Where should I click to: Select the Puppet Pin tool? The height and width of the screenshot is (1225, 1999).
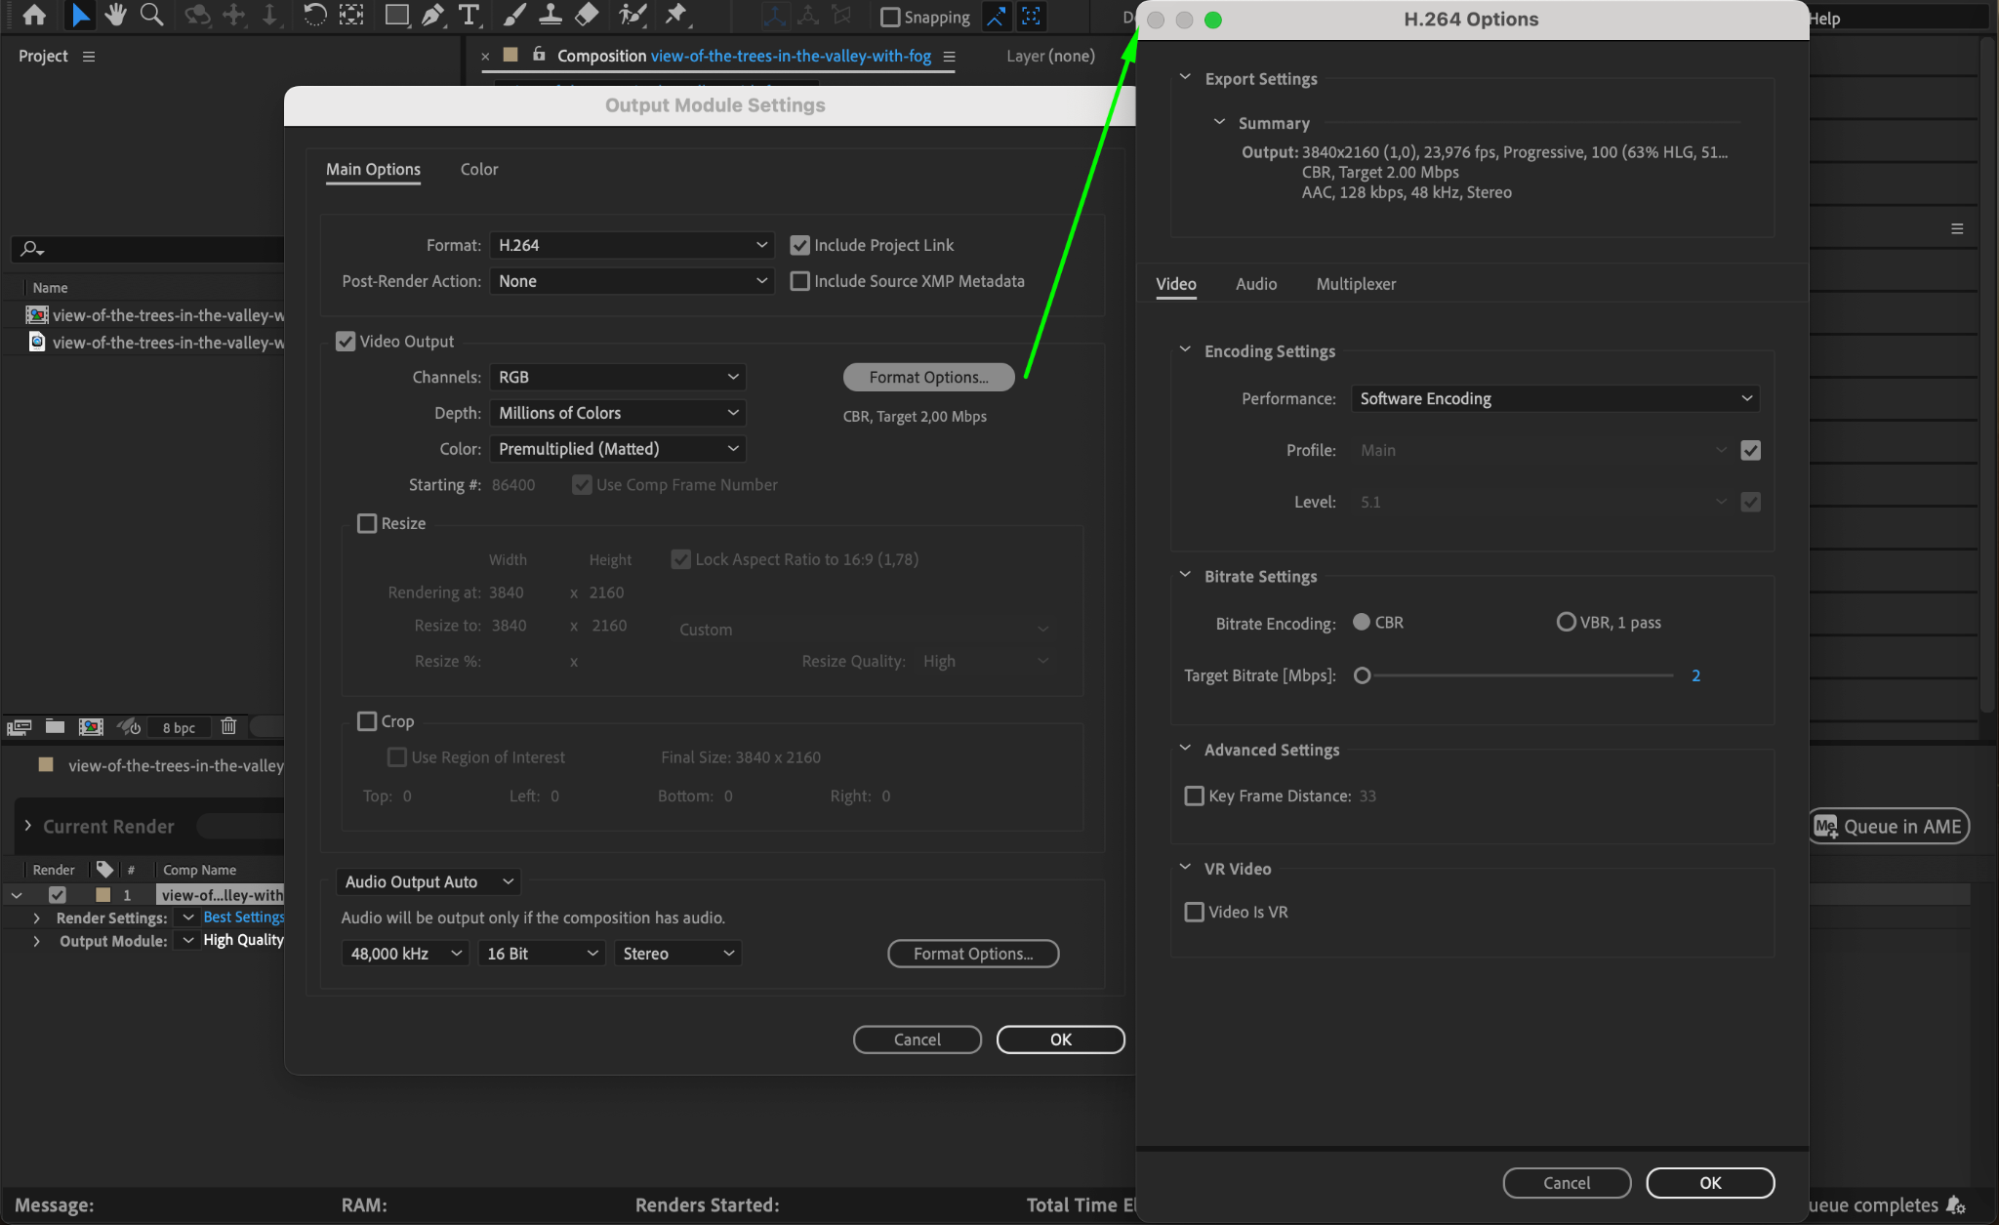tap(676, 15)
